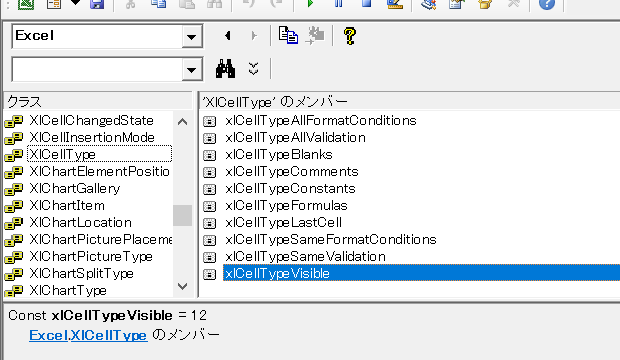Open the XlCellType link in the details pane
This screenshot has height=360, width=620.
pyautogui.click(x=109, y=335)
